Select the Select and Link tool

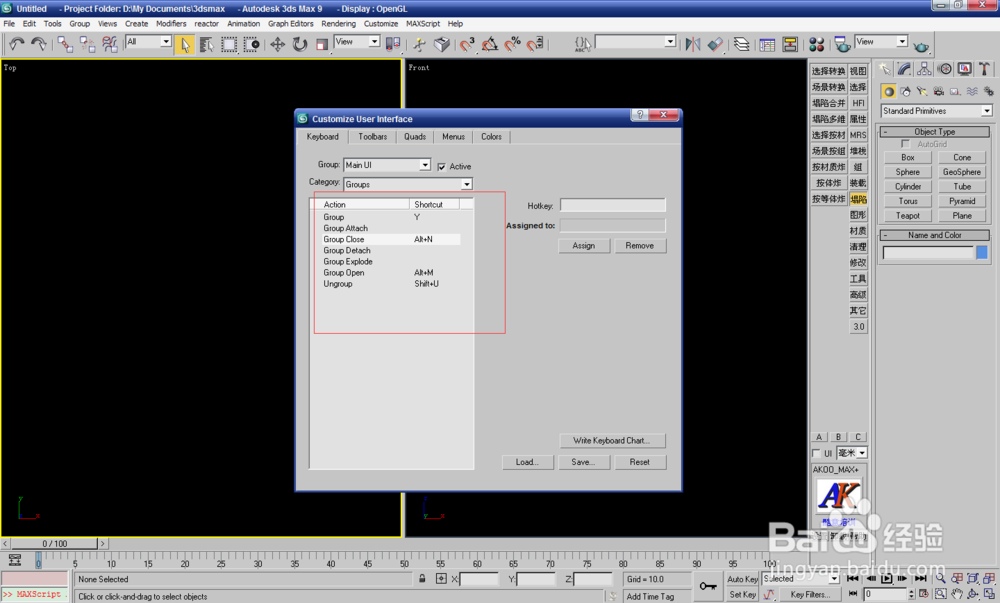[x=65, y=44]
